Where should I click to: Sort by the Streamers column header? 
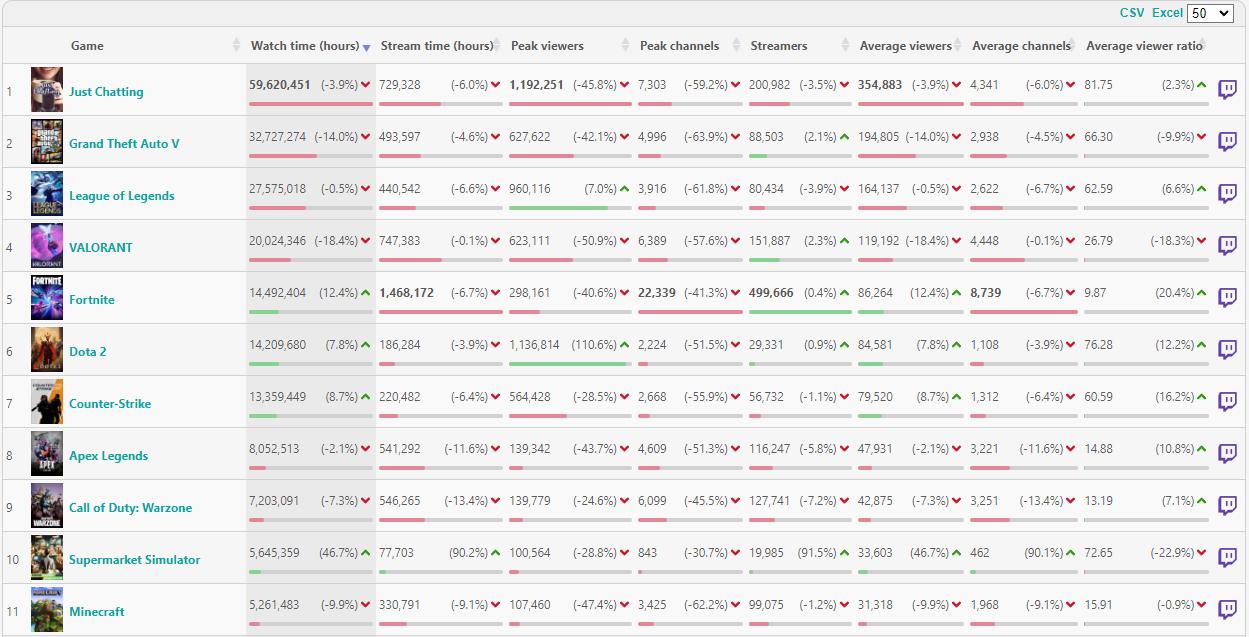779,46
